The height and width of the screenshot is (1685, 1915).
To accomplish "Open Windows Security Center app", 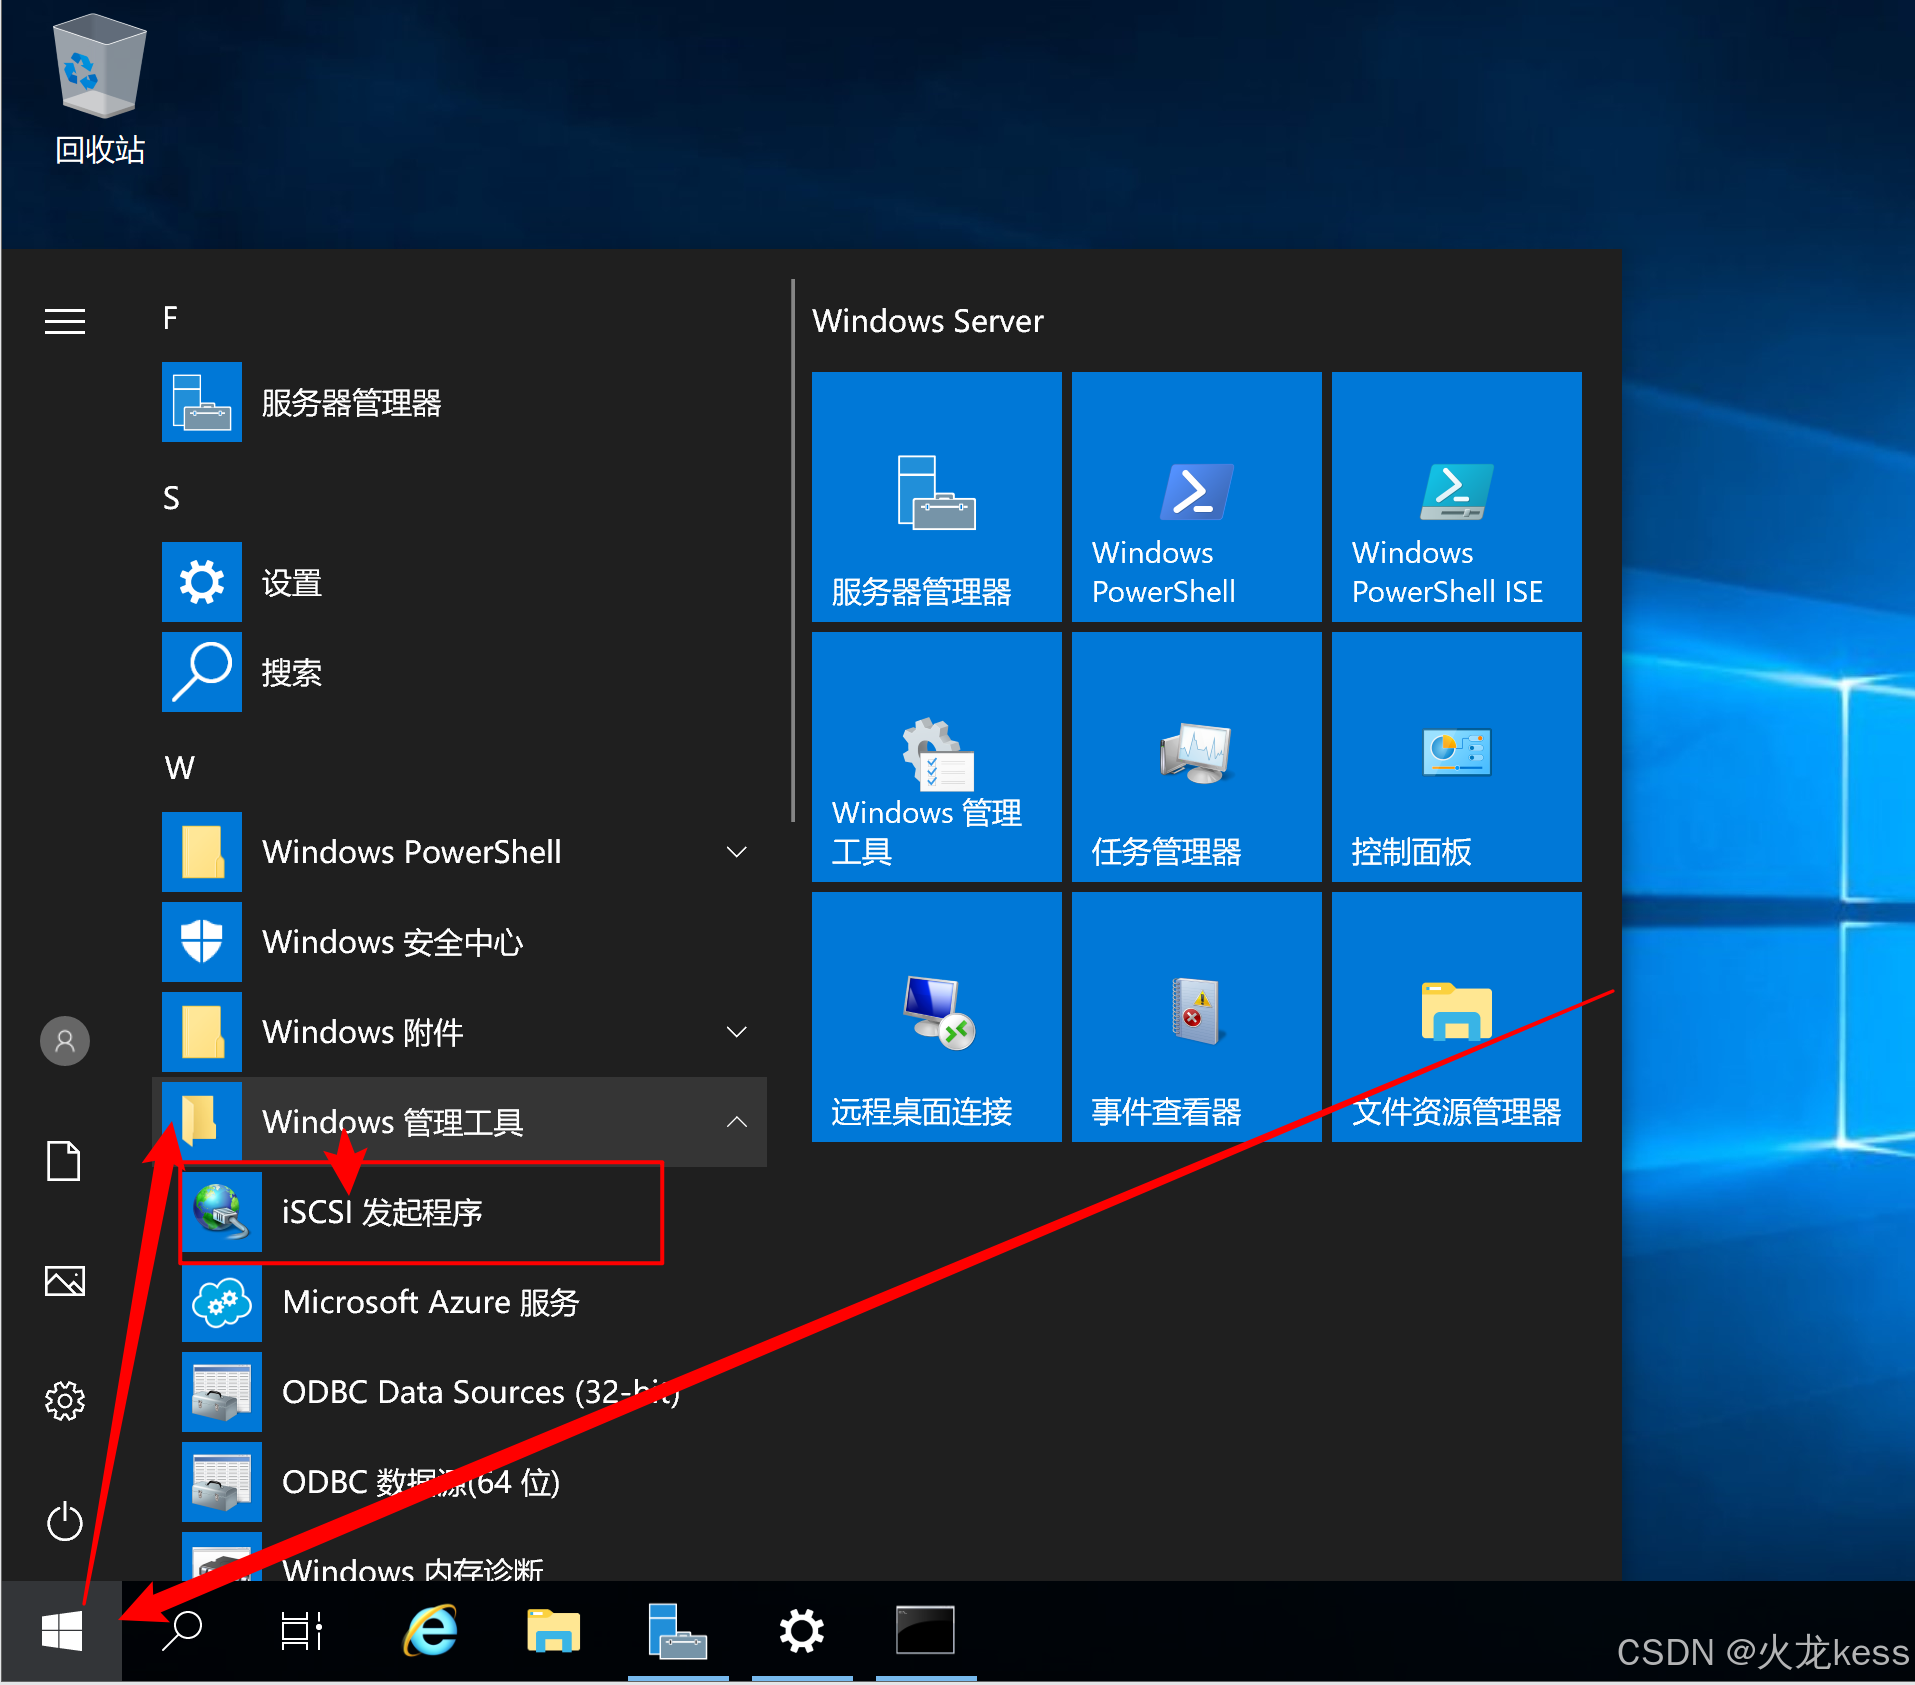I will coord(460,942).
